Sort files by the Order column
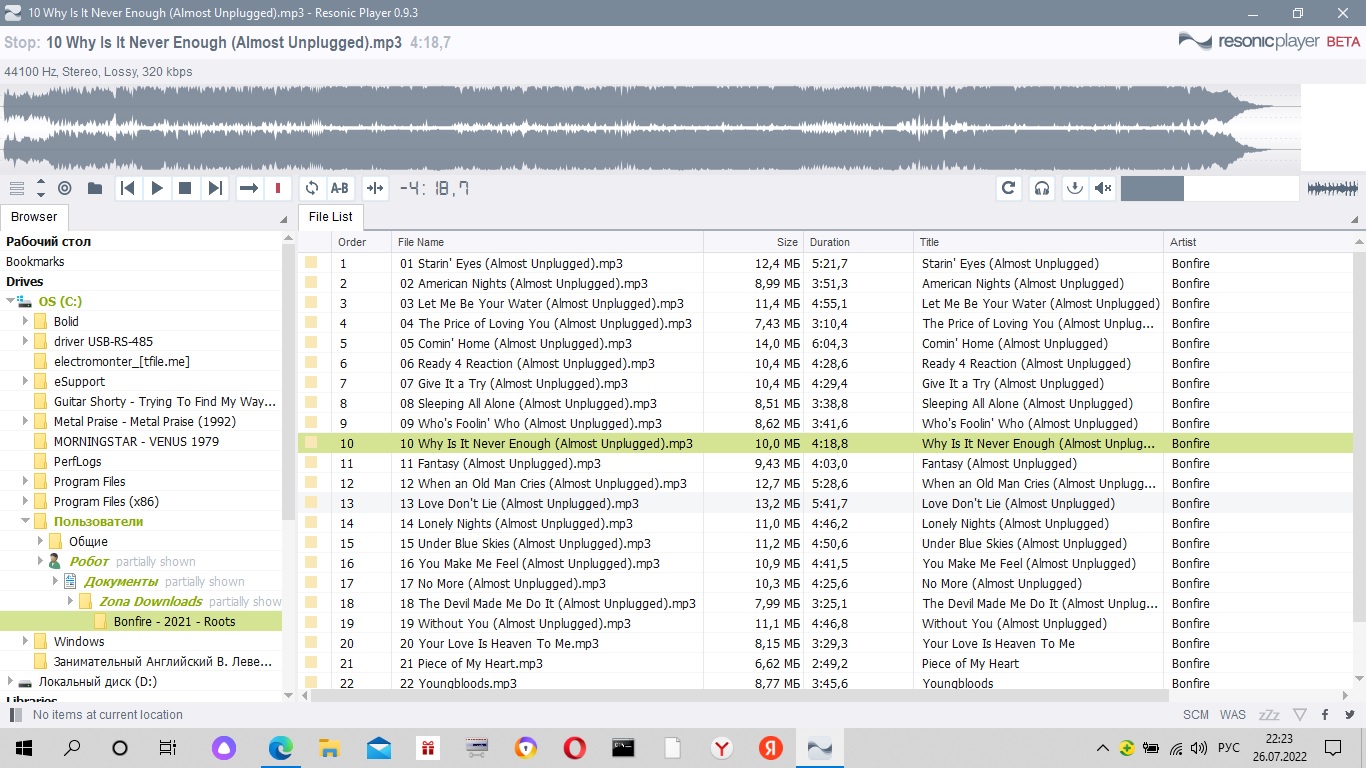 tap(361, 242)
